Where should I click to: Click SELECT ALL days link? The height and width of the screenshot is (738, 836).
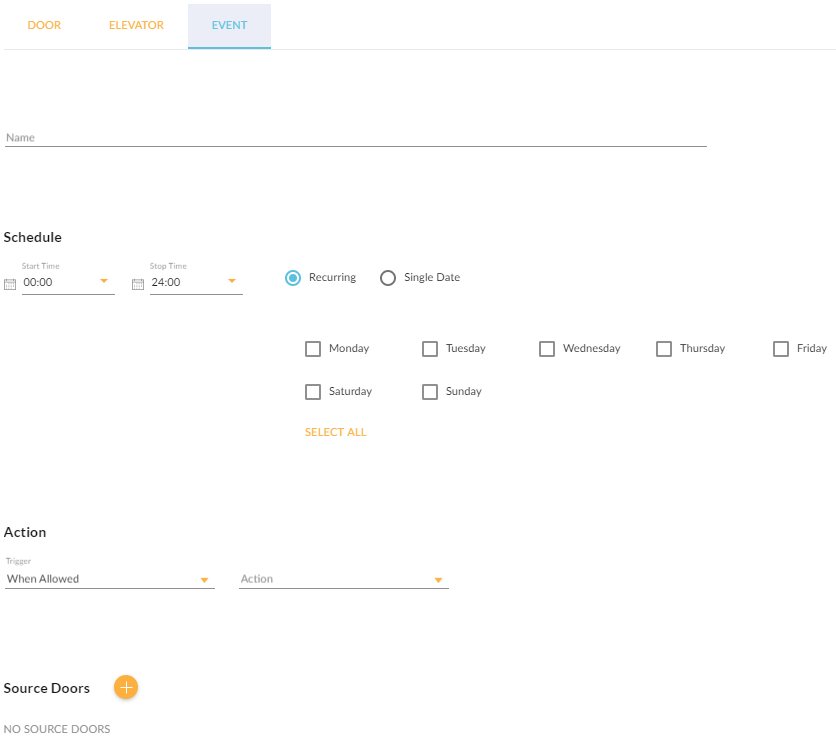tap(335, 432)
